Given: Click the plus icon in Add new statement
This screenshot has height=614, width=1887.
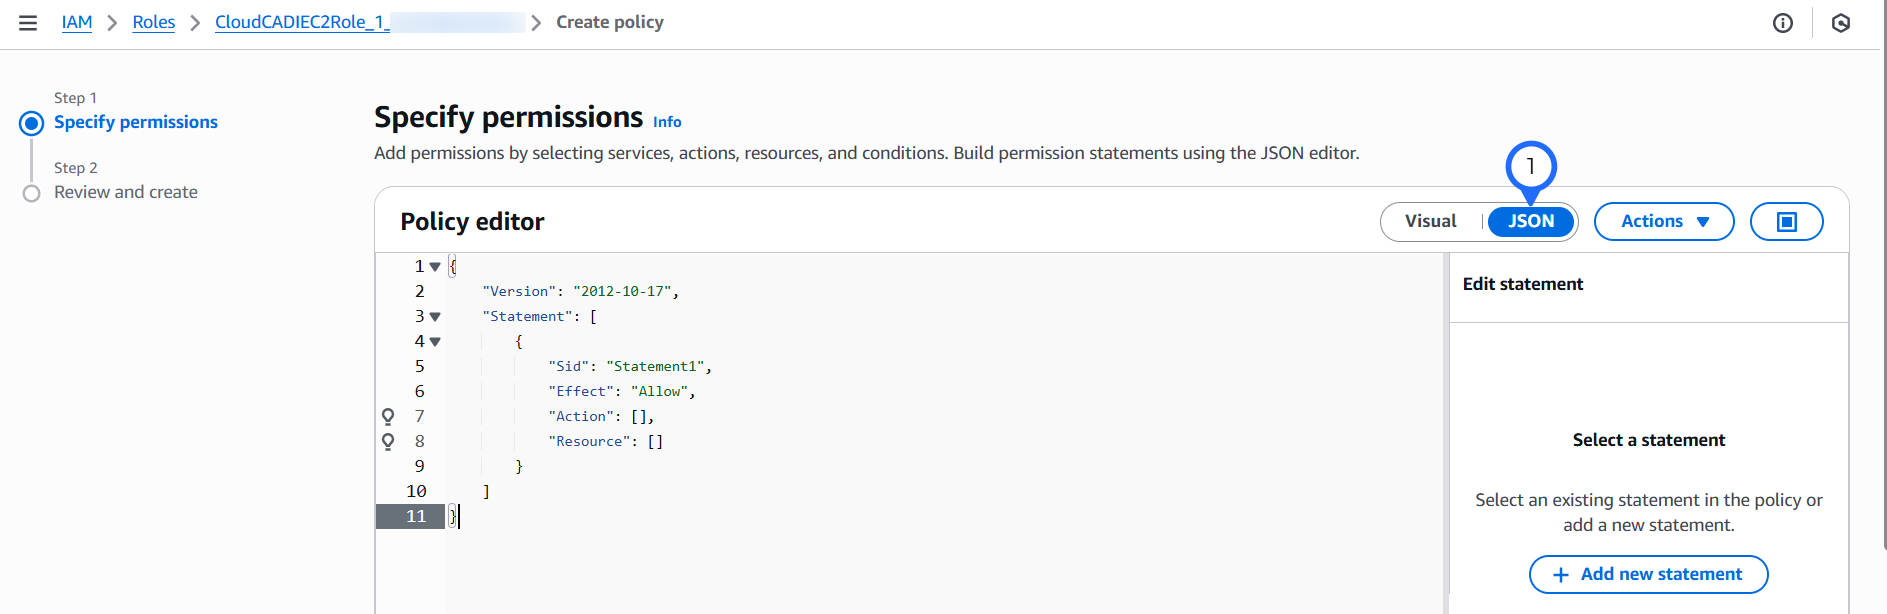Looking at the screenshot, I should (1560, 575).
